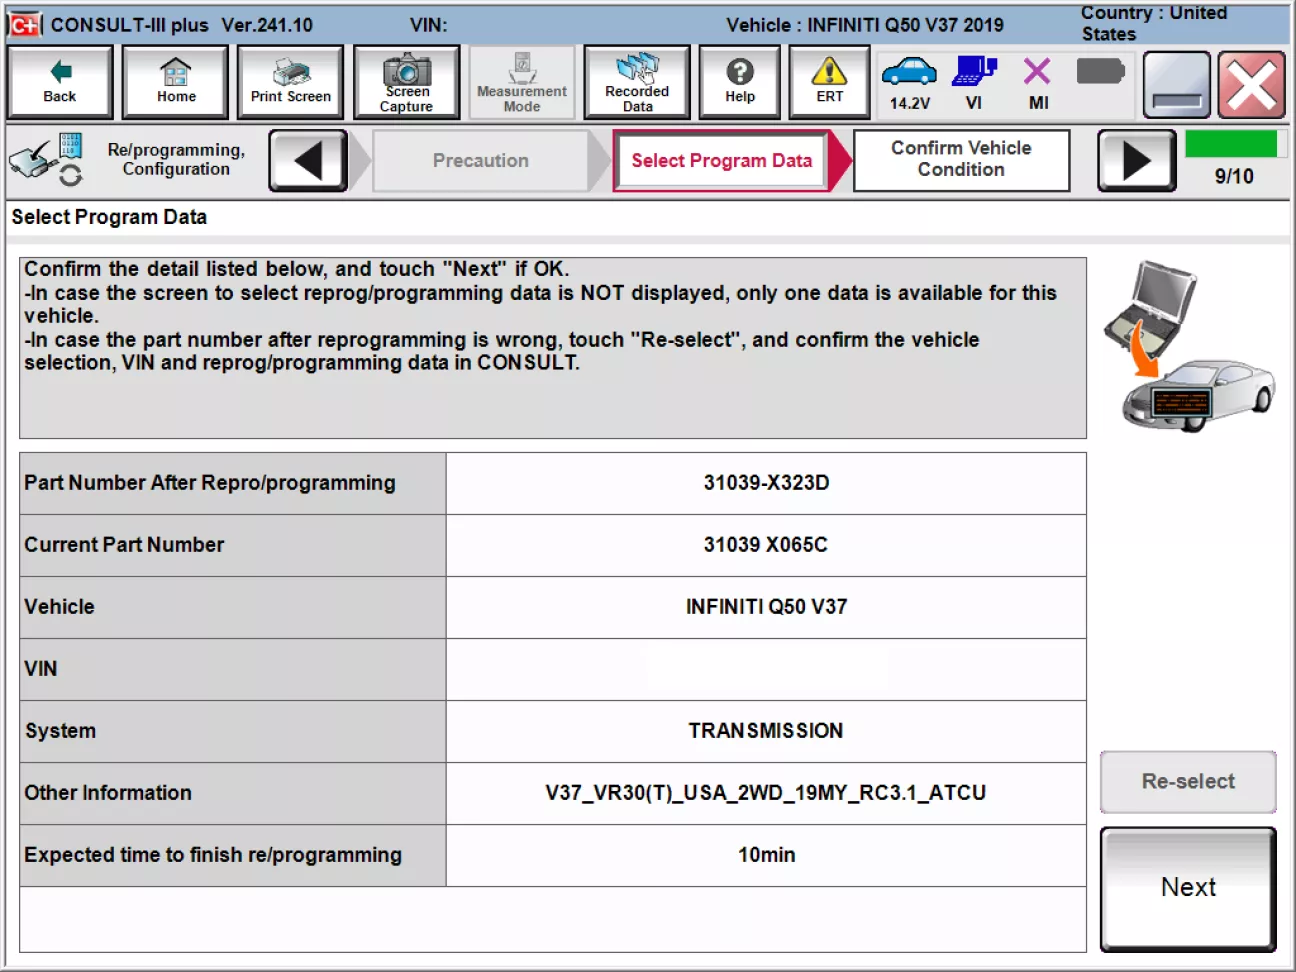Open Measurement Mode
The height and width of the screenshot is (972, 1296).
(x=522, y=82)
